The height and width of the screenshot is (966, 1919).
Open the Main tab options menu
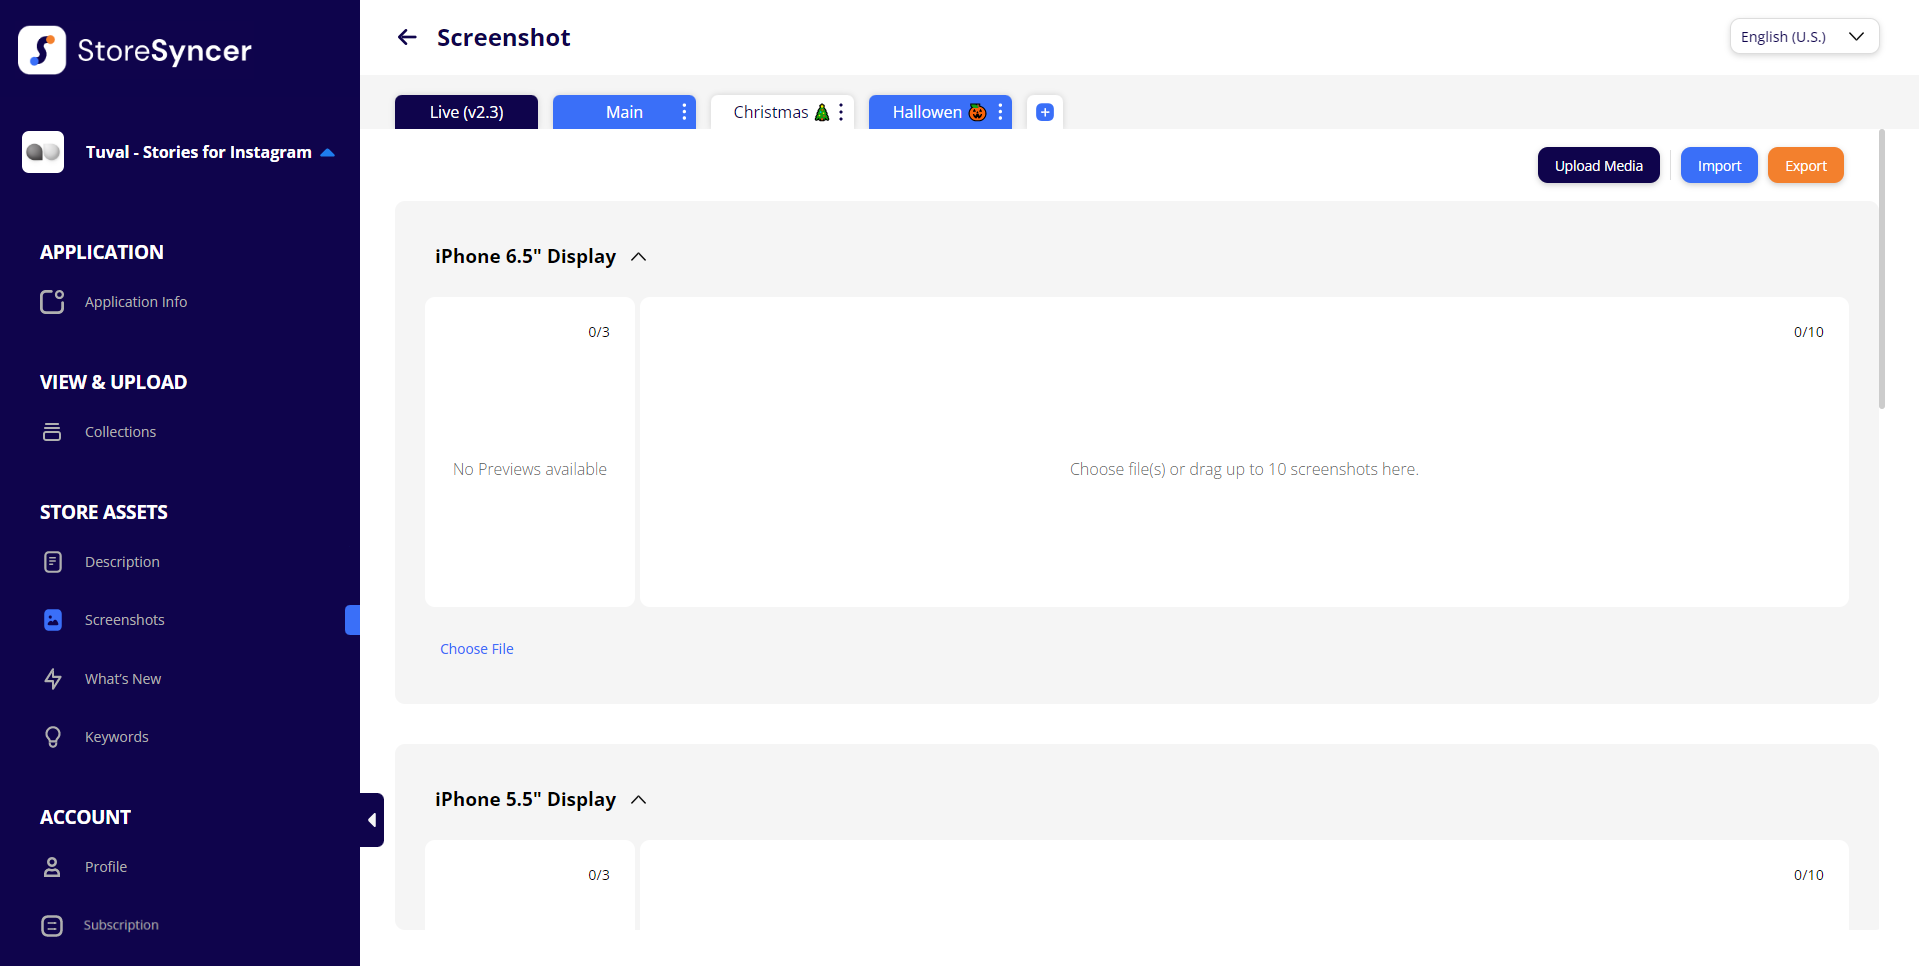tap(684, 112)
